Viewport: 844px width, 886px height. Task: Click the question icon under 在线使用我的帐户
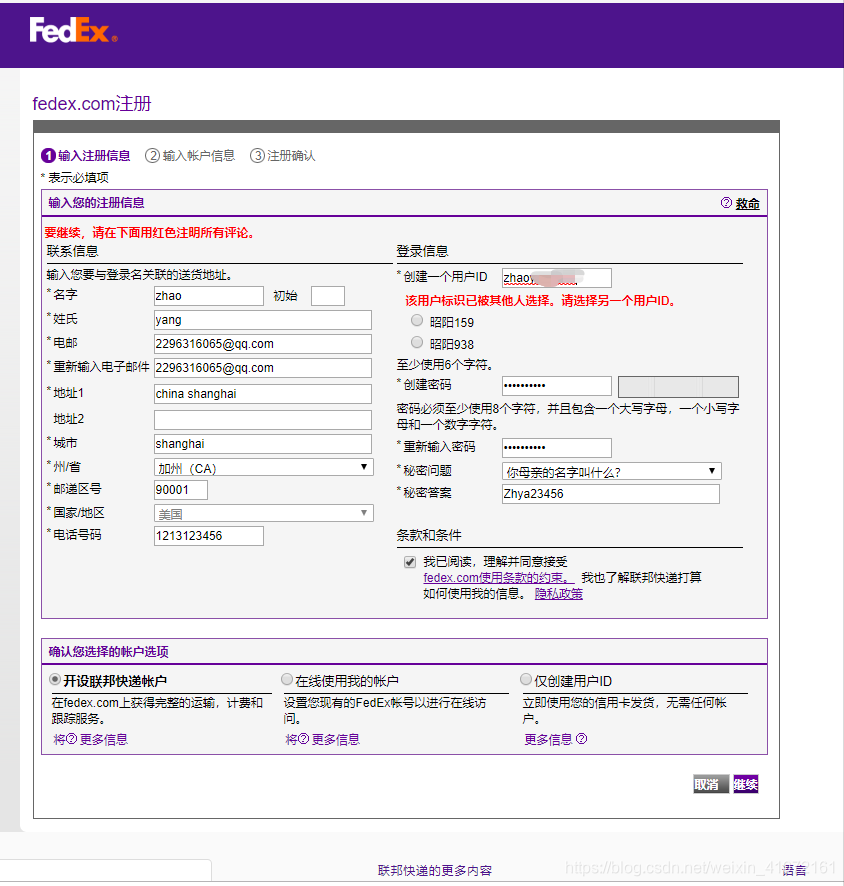(303, 739)
